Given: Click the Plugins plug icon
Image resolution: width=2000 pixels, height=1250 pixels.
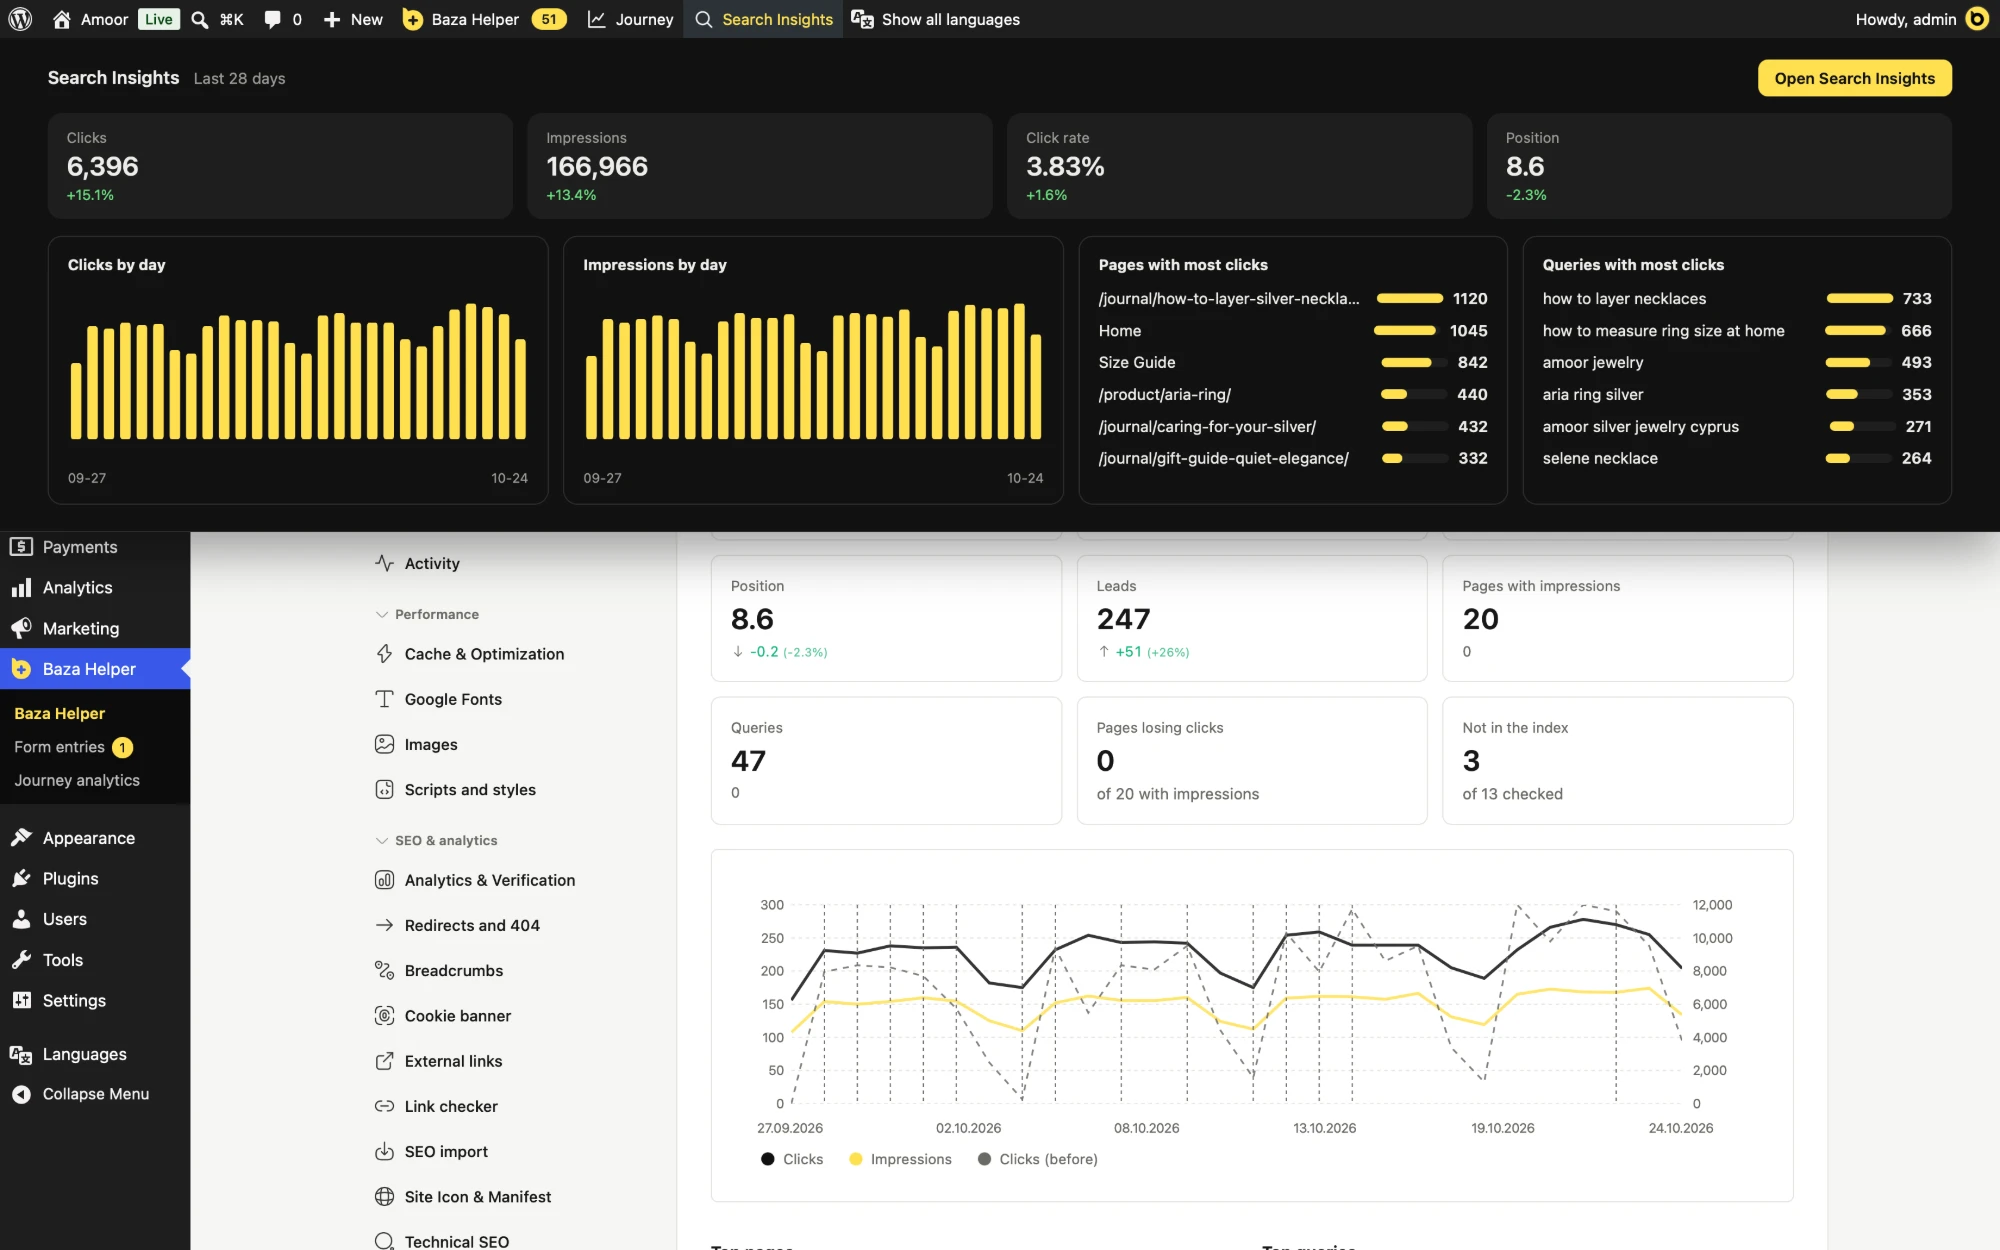Looking at the screenshot, I should 21,879.
